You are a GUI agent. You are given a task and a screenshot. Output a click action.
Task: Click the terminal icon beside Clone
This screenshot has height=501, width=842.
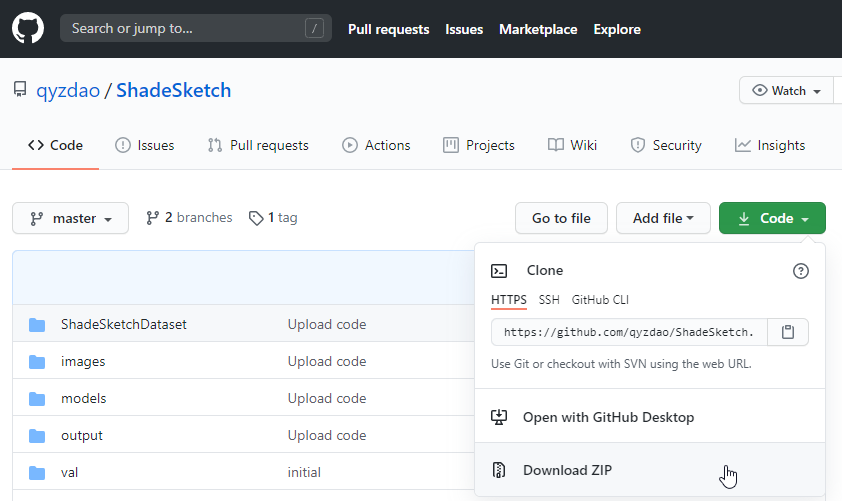click(x=499, y=271)
